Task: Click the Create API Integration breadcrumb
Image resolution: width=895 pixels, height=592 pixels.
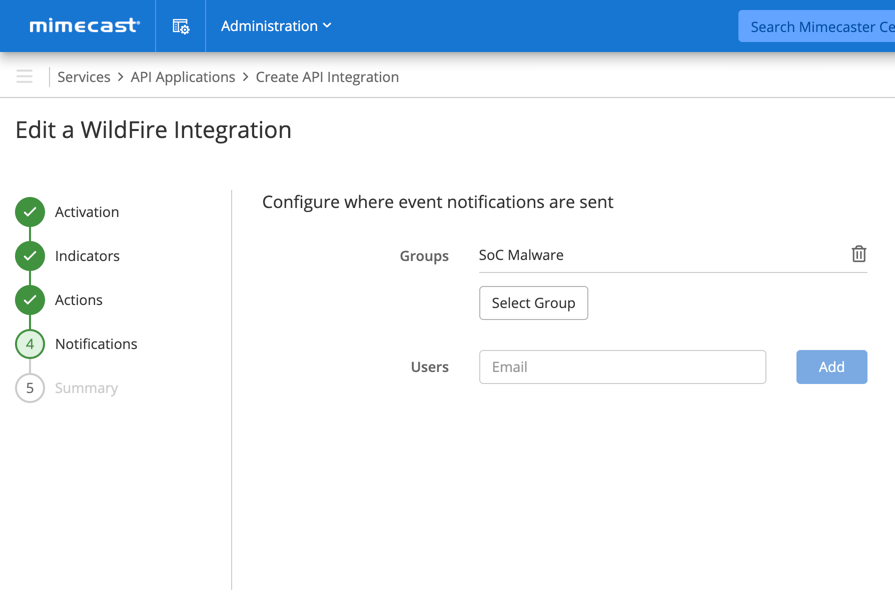Action: pyautogui.click(x=327, y=77)
